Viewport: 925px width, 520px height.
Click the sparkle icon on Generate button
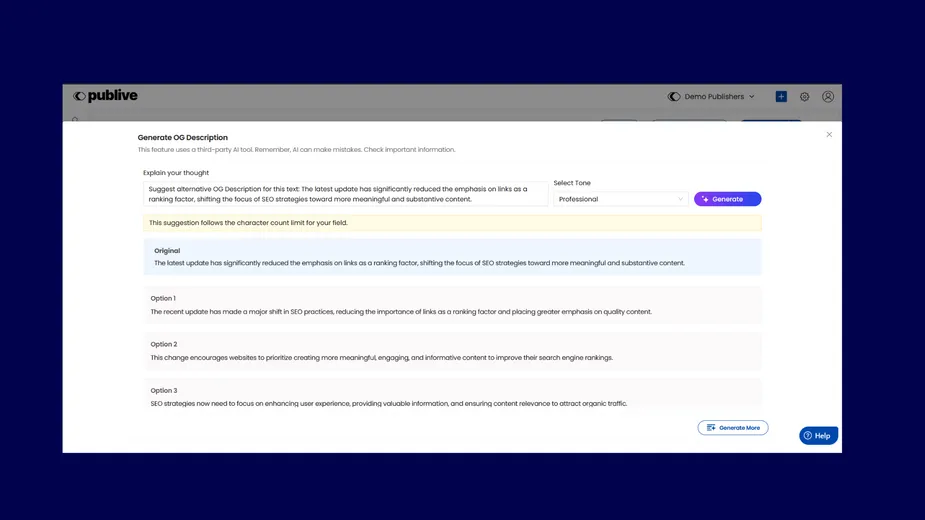[705, 199]
